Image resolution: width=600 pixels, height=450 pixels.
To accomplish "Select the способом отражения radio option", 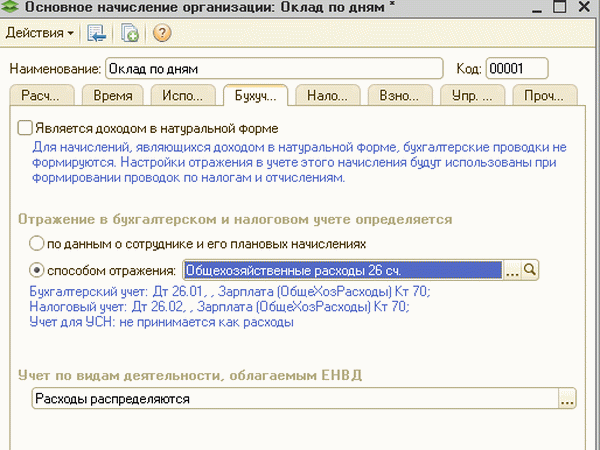I will (37, 270).
